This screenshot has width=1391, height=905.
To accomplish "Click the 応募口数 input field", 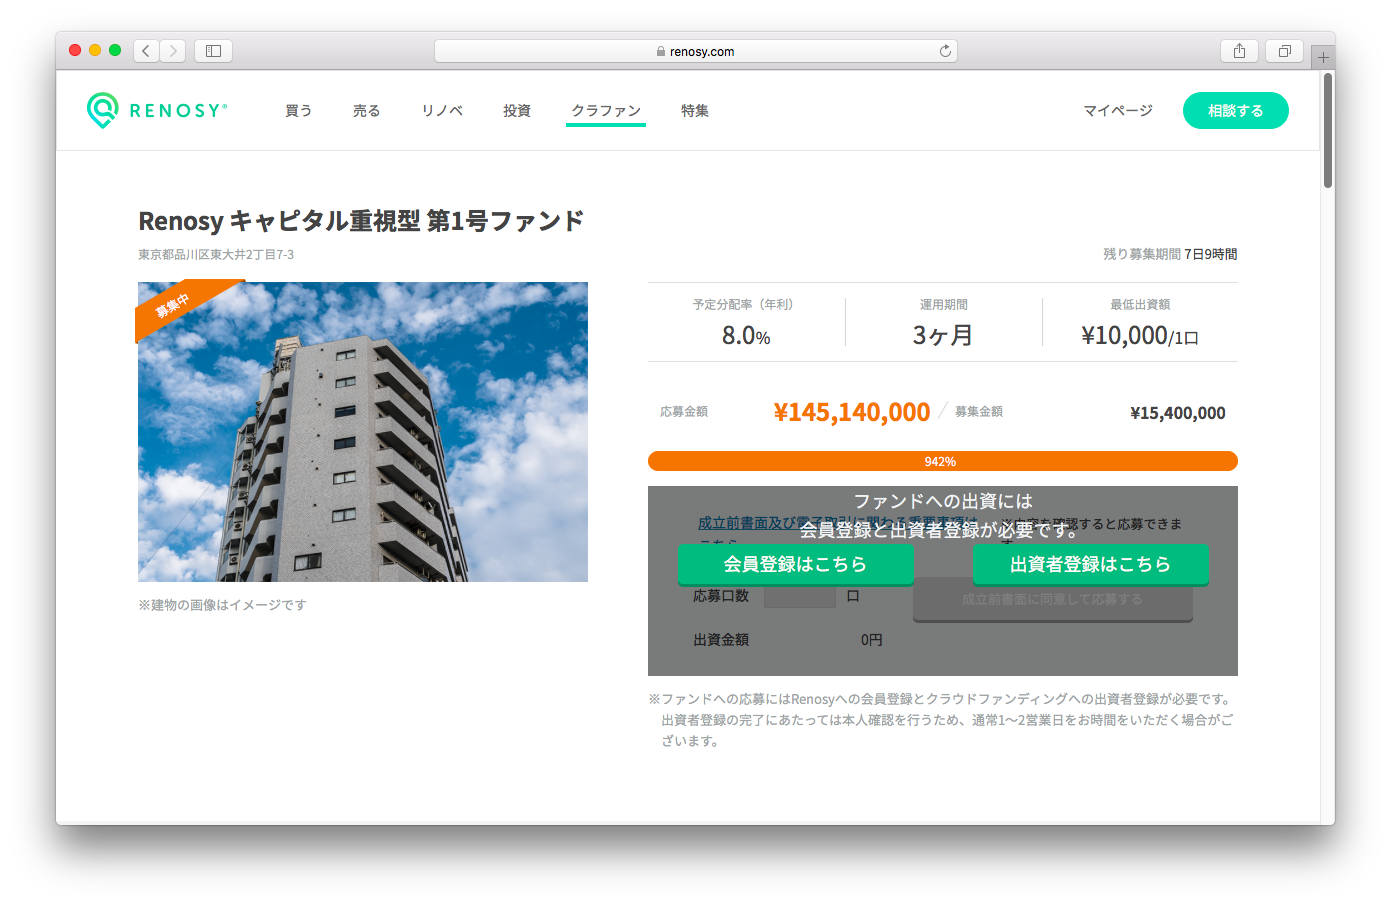I will coord(799,596).
